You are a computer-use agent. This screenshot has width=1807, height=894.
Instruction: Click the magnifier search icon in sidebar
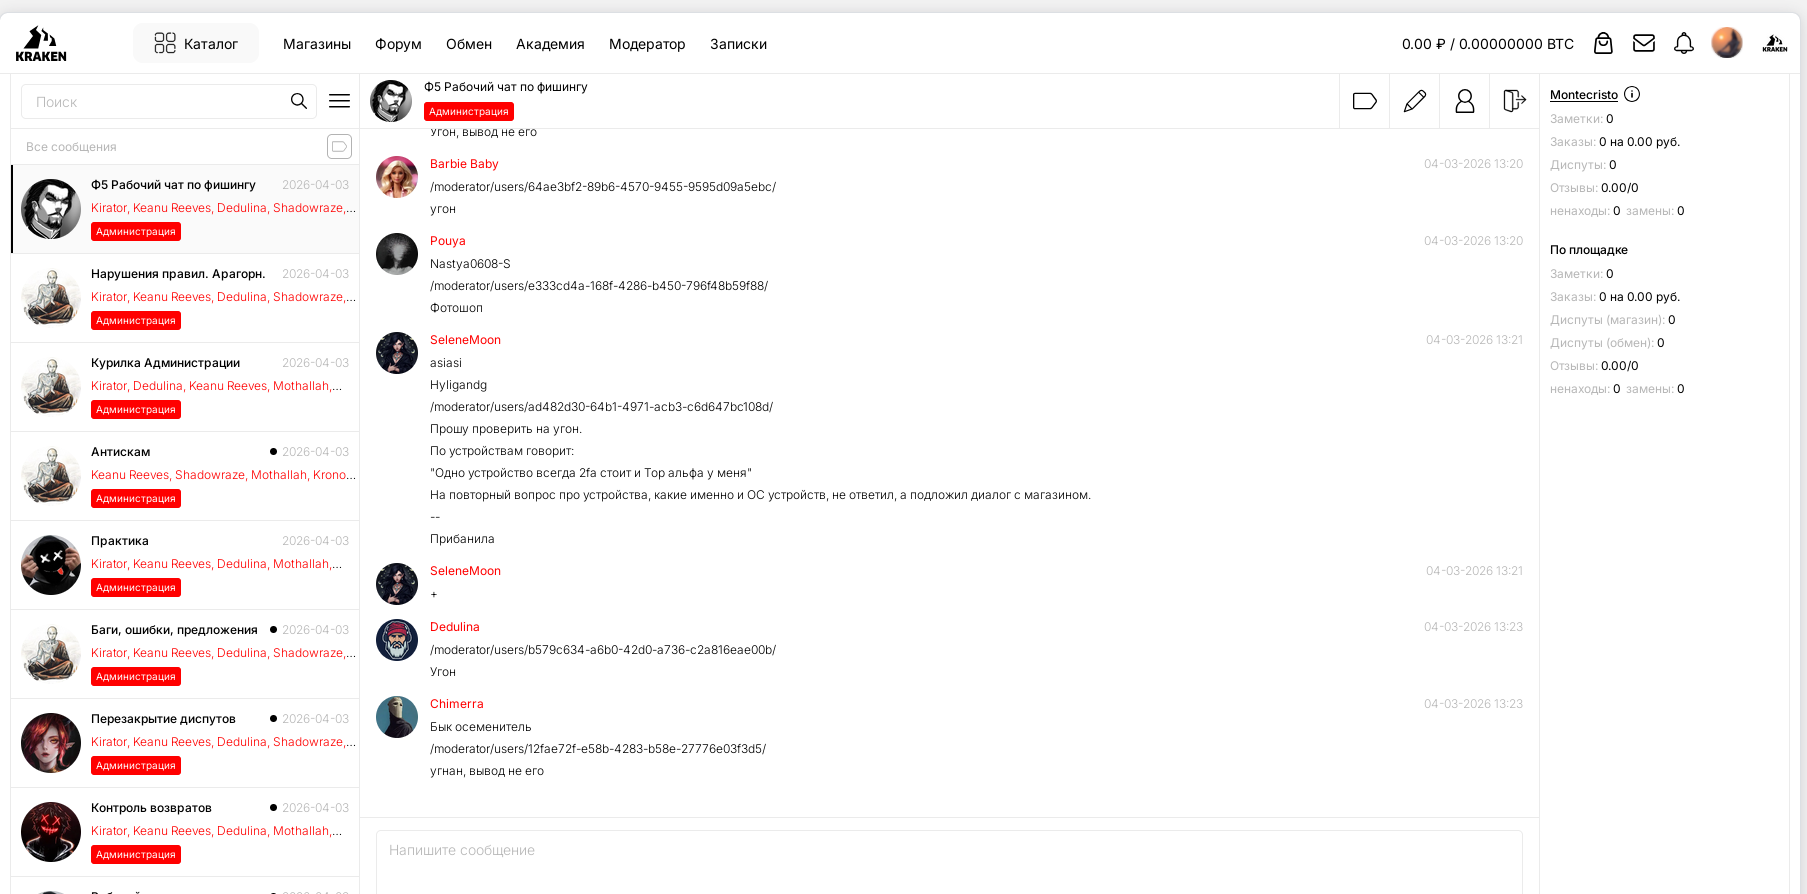pyautogui.click(x=298, y=101)
